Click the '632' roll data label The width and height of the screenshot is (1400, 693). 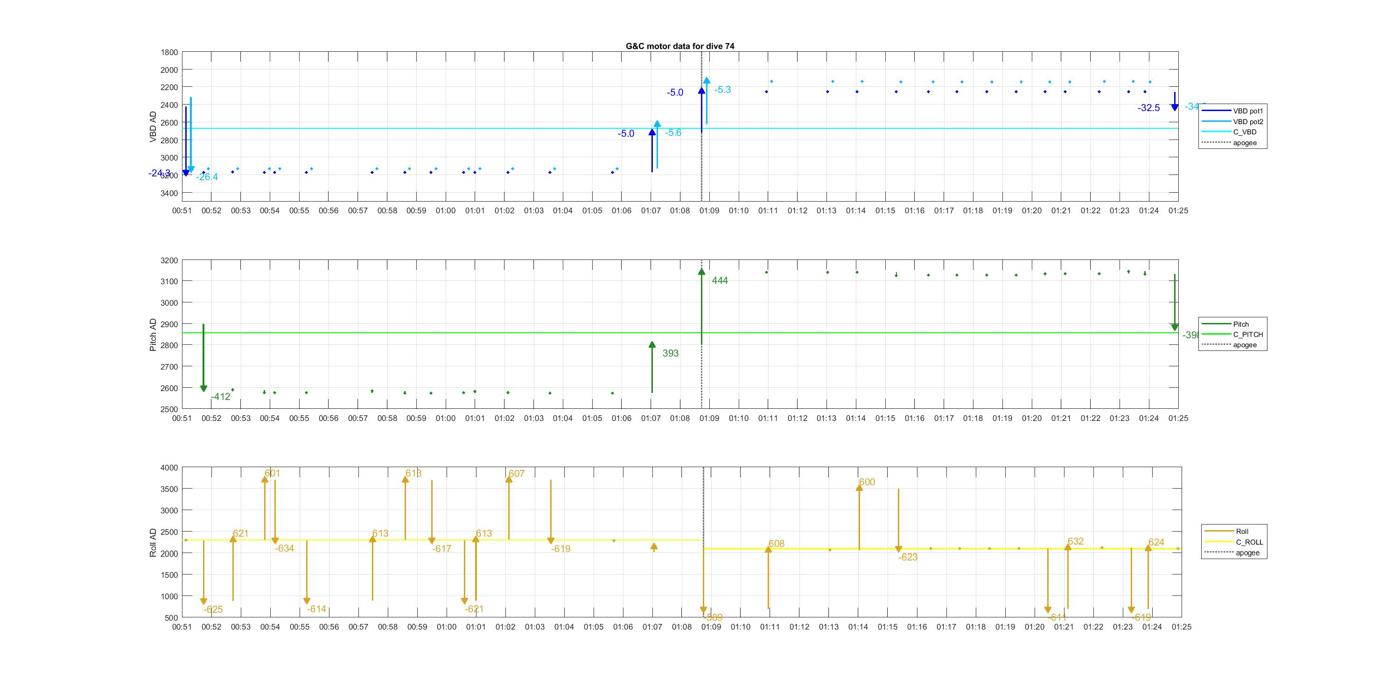tap(1076, 542)
